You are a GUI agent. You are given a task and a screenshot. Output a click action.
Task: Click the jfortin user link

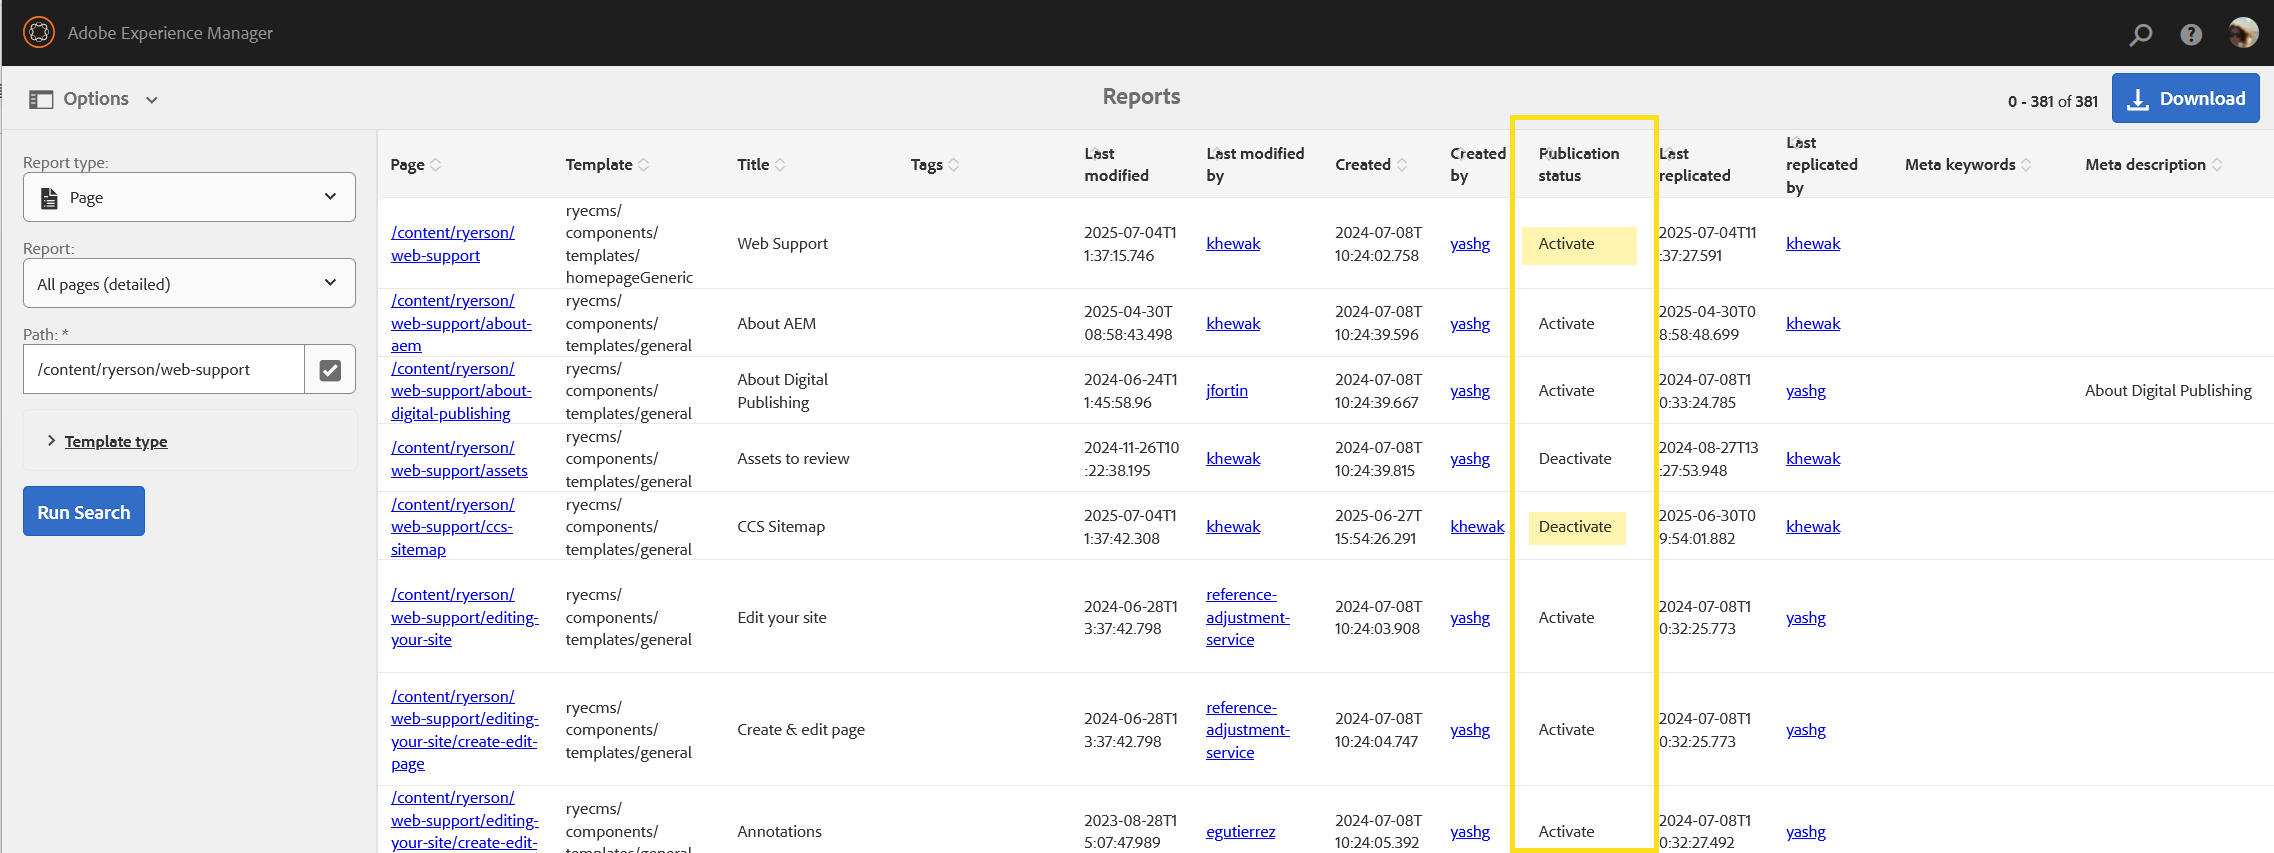click(1226, 391)
